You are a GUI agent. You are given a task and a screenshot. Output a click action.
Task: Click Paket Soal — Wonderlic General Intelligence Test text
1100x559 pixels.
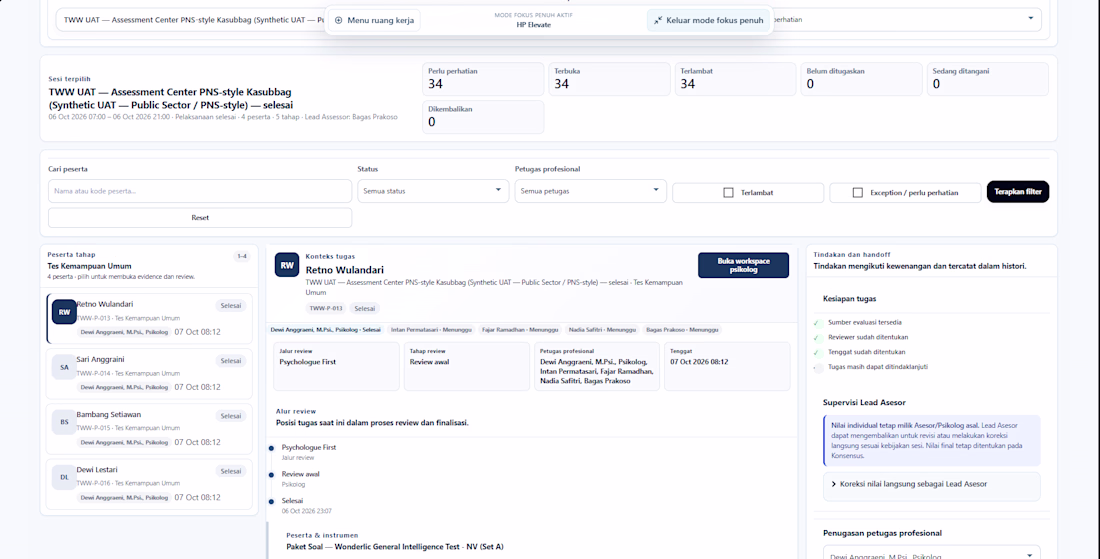[x=395, y=546]
